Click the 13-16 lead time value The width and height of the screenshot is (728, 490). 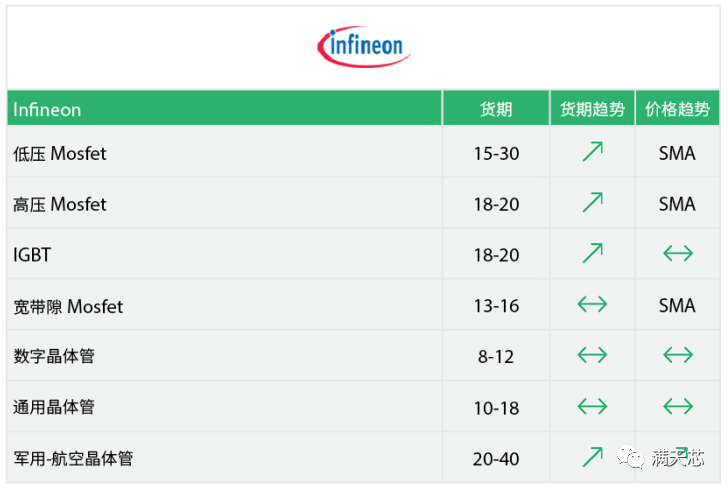[496, 306]
